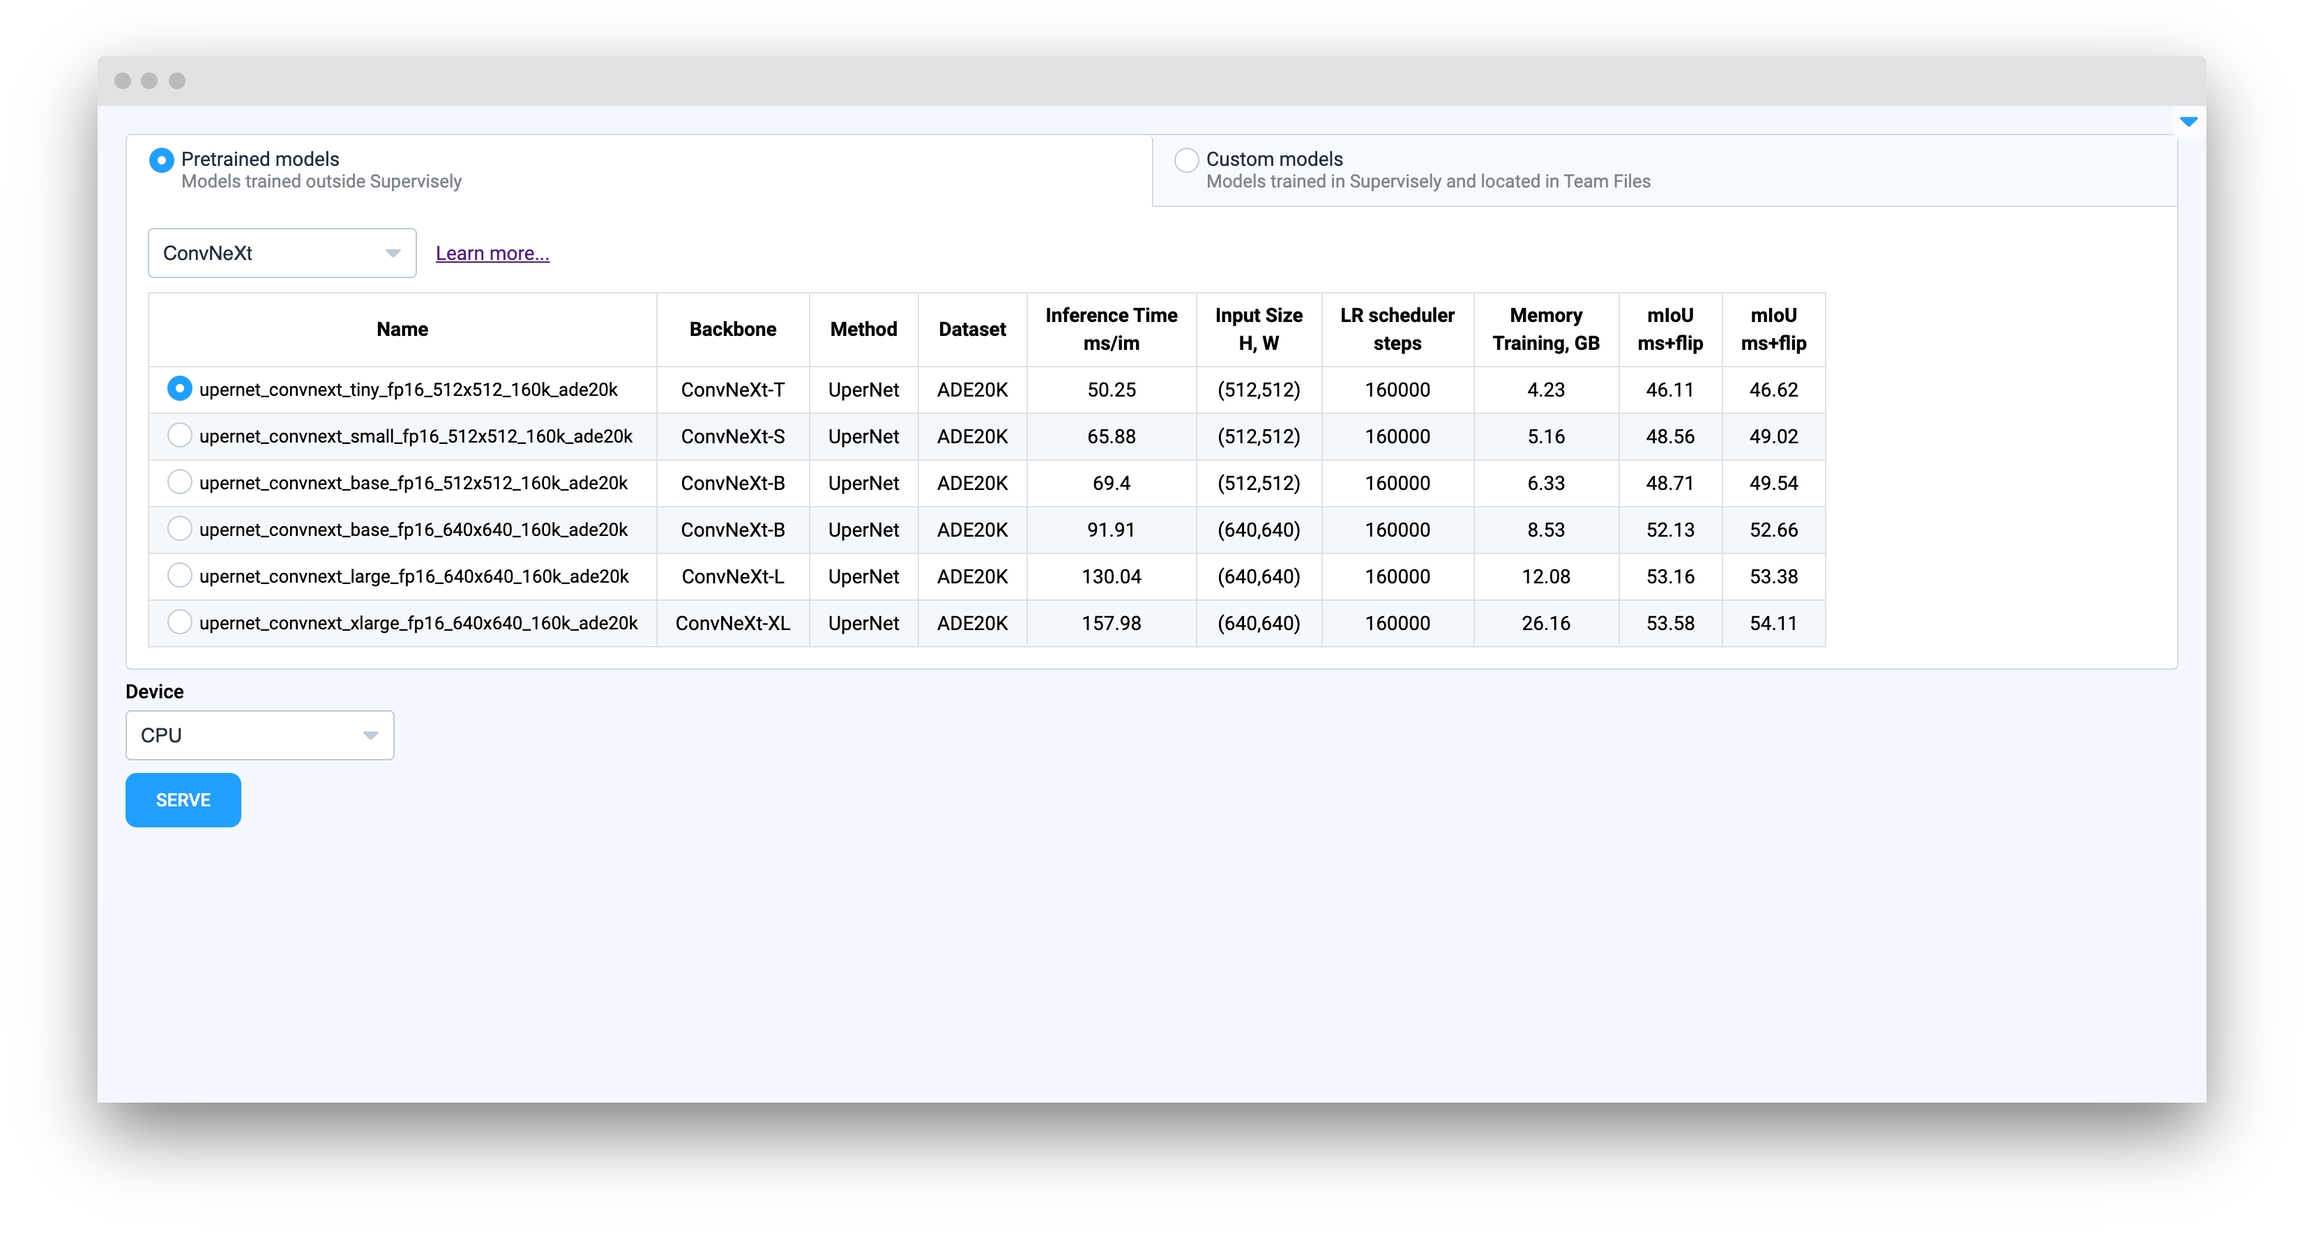2304x1242 pixels.
Task: Click the mIoU value 53.58
Action: (1670, 623)
